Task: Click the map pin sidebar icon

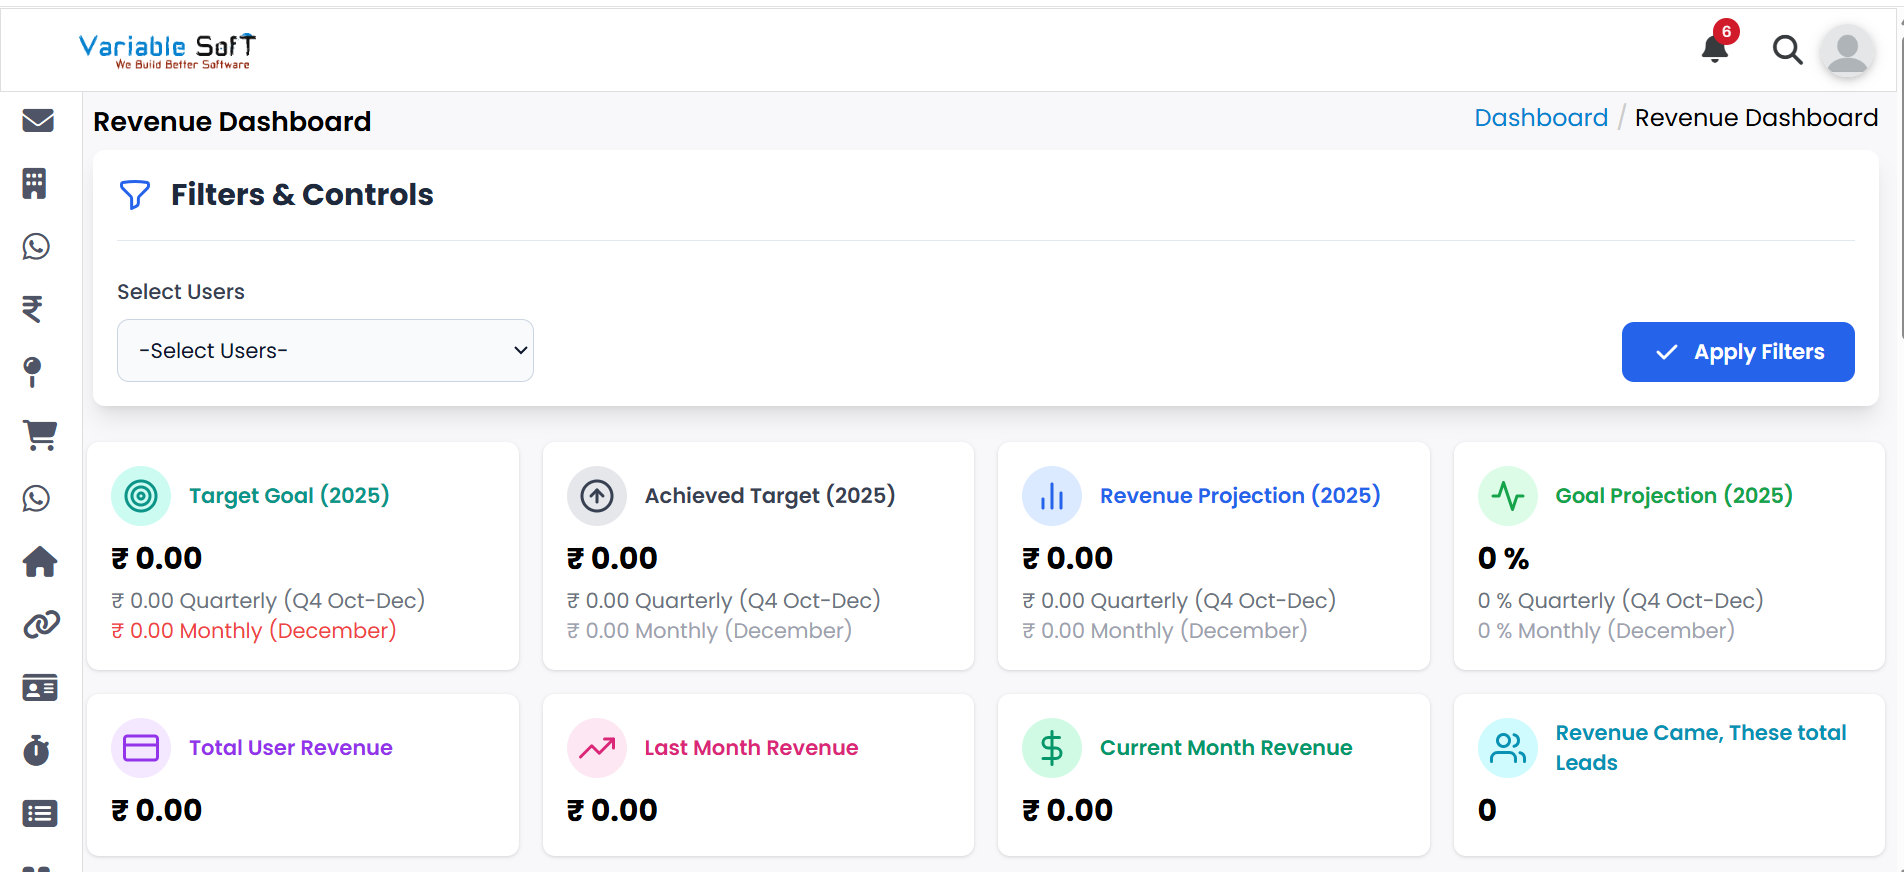Action: [x=32, y=372]
